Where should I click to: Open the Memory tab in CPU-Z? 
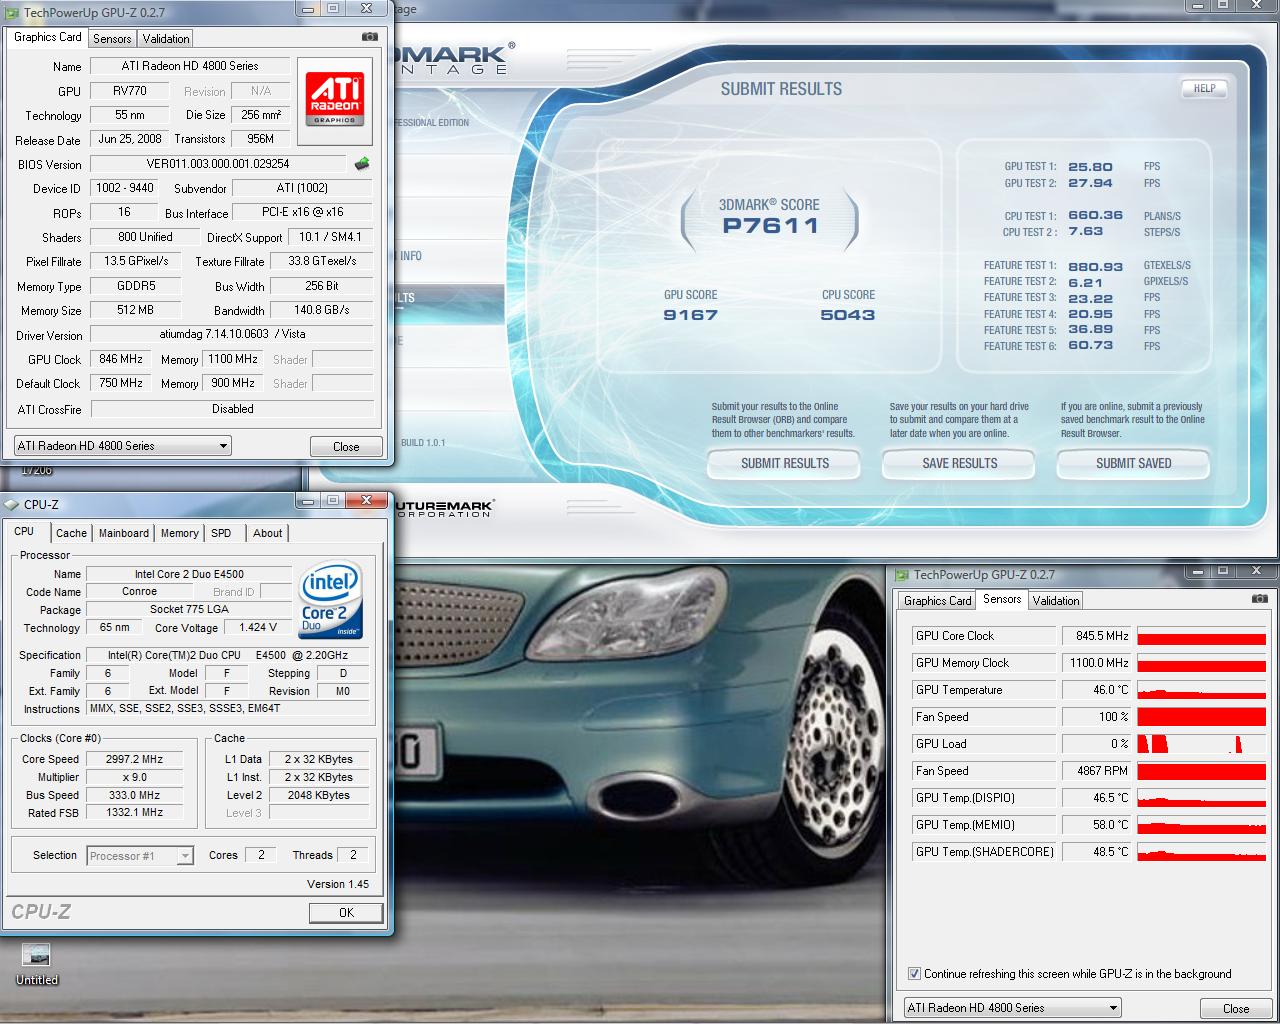click(180, 533)
